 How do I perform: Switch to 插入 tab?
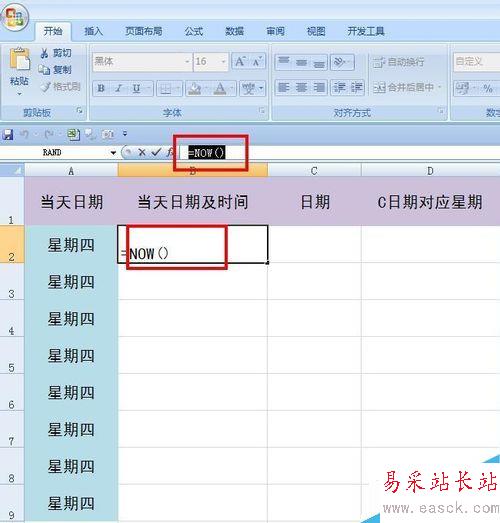(93, 31)
